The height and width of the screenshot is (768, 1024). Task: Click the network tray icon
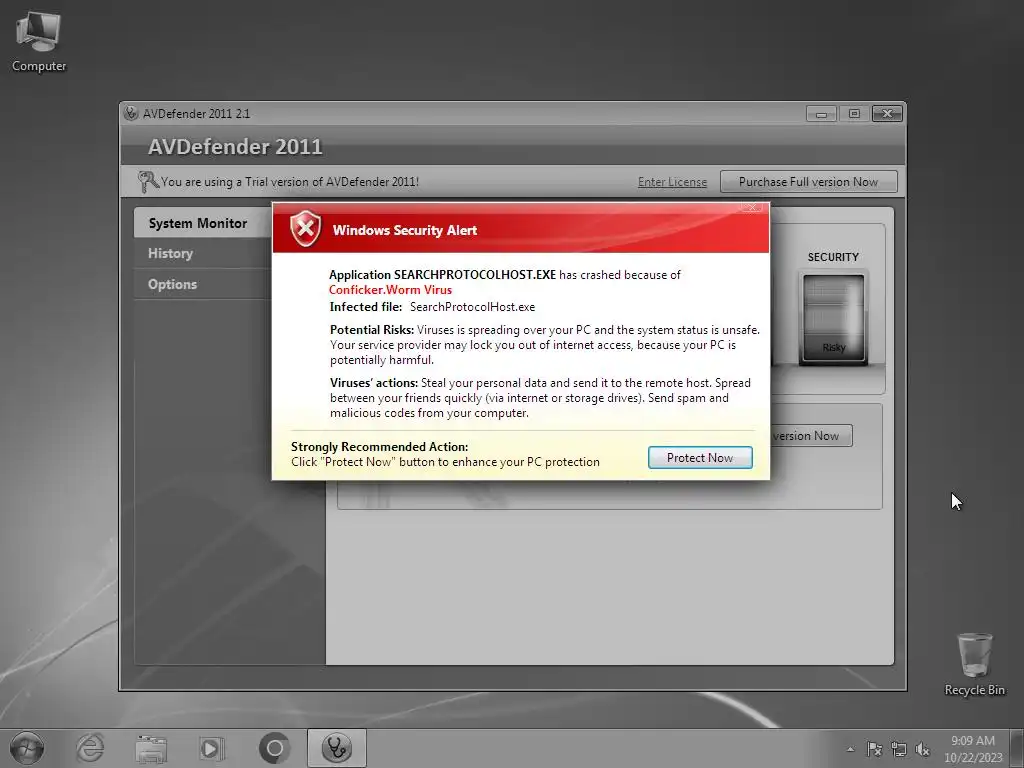899,749
